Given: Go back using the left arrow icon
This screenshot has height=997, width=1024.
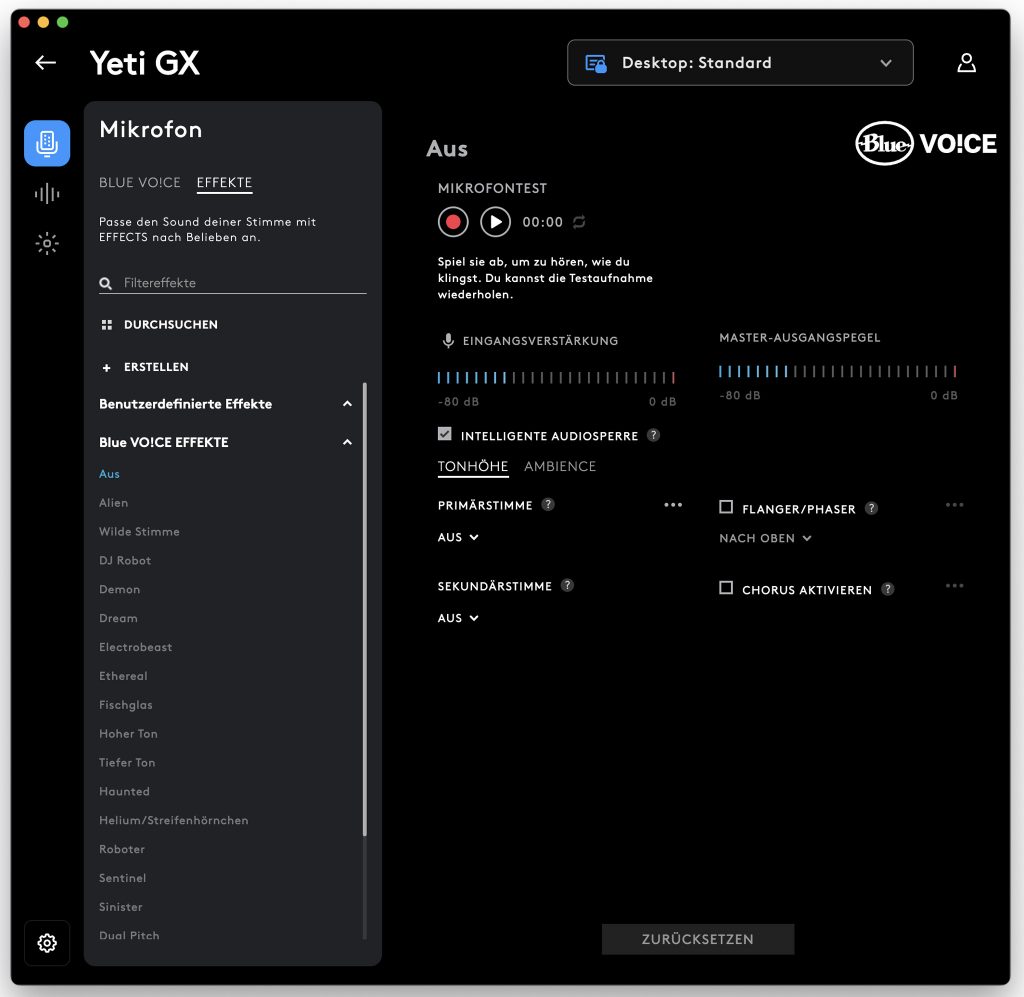Looking at the screenshot, I should tap(46, 63).
